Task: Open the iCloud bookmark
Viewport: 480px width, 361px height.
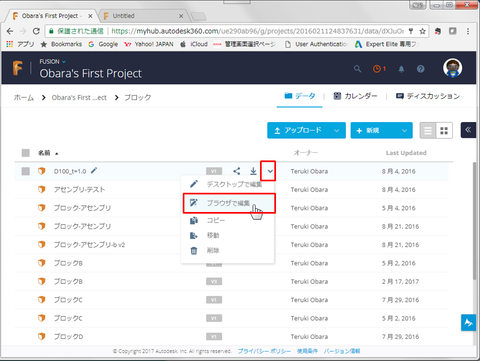Action: 194,44
